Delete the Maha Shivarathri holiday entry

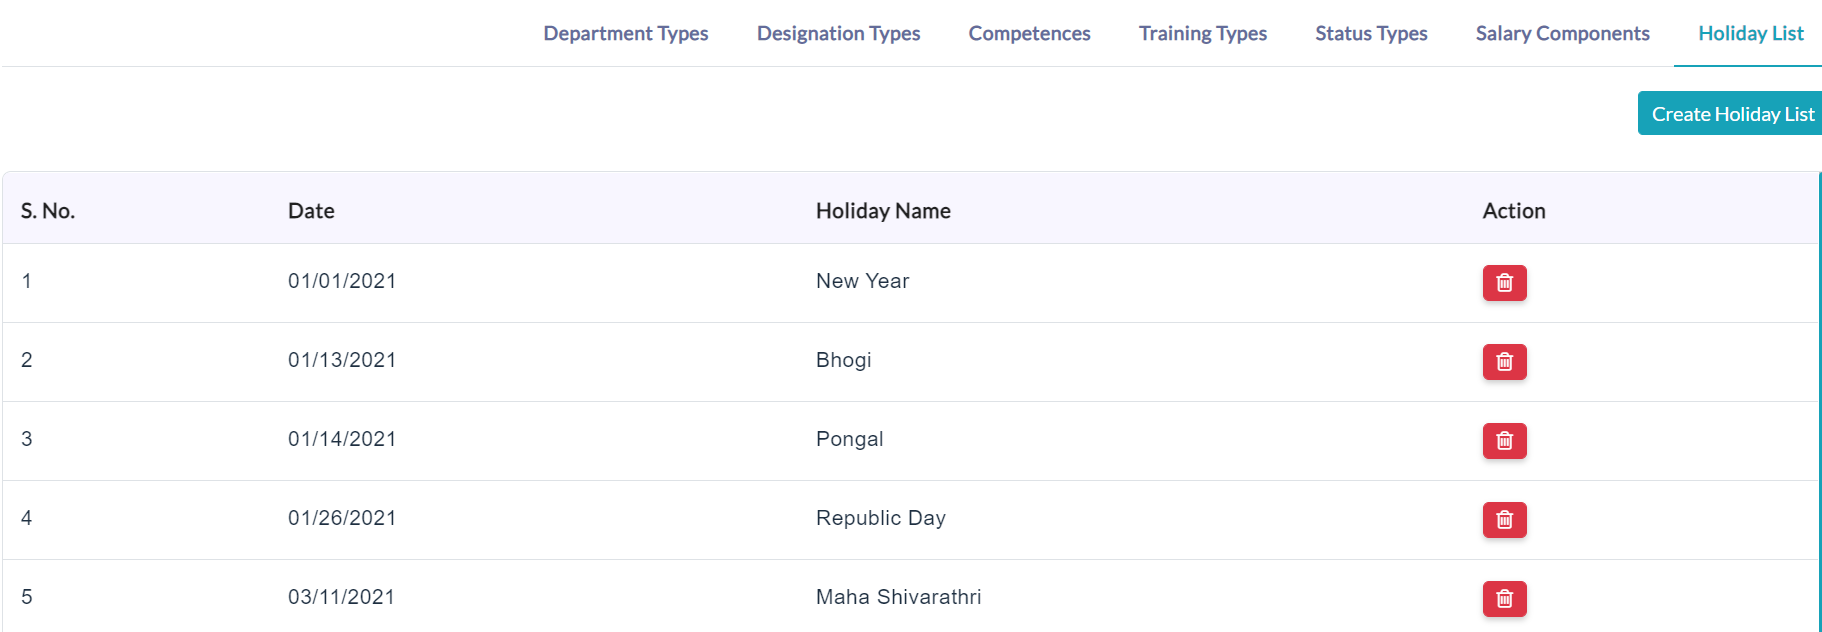point(1504,599)
